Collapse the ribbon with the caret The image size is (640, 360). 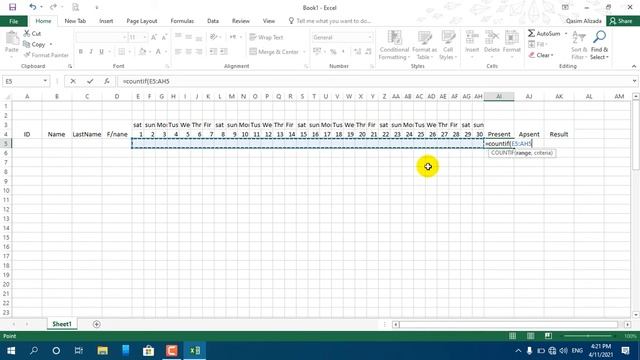tap(634, 66)
